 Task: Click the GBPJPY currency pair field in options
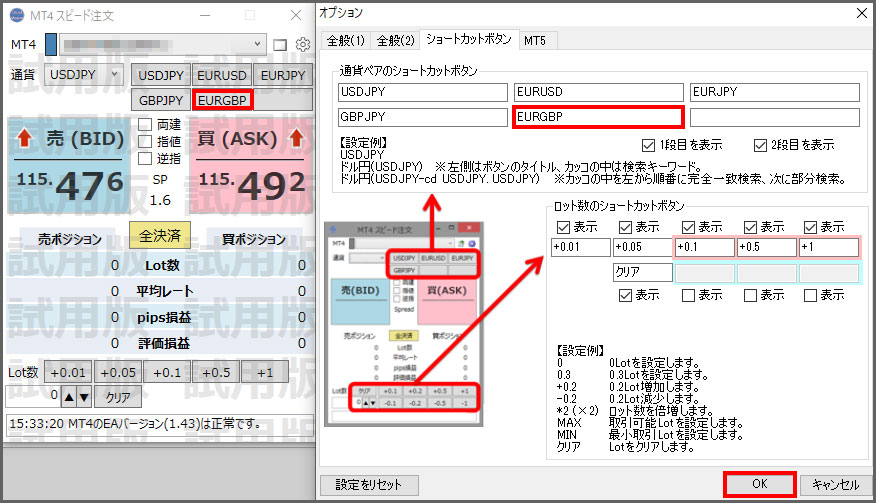[x=423, y=117]
